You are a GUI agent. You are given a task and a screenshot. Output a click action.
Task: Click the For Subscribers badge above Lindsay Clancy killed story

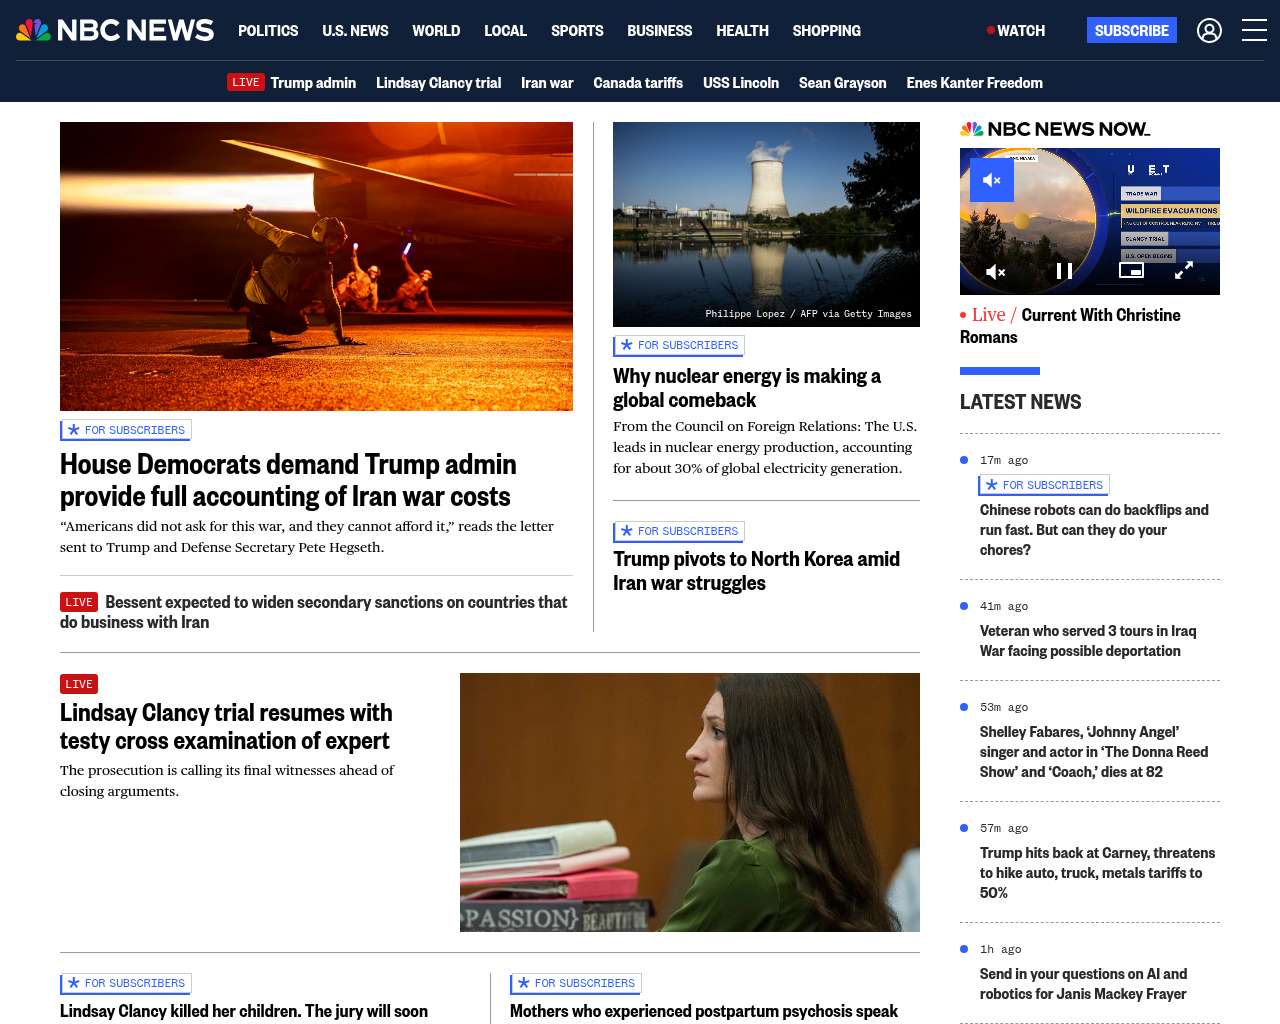(x=126, y=983)
